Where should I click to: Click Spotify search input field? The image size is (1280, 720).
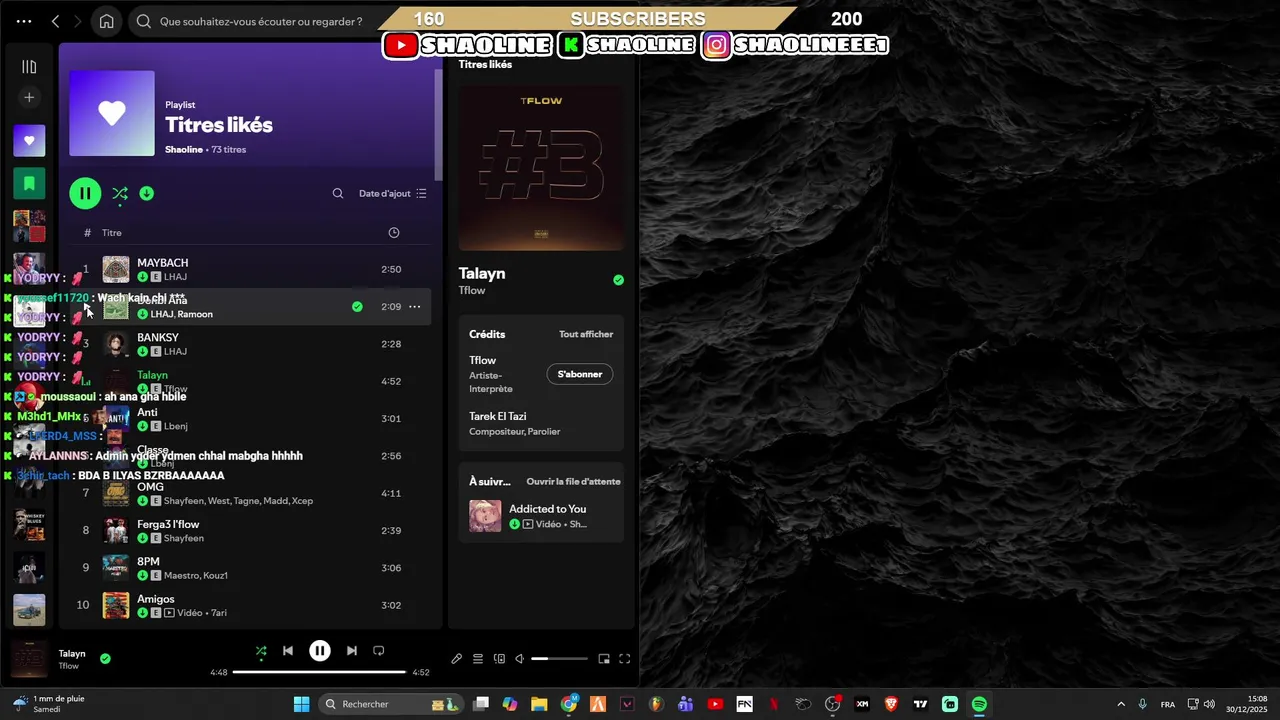click(261, 21)
